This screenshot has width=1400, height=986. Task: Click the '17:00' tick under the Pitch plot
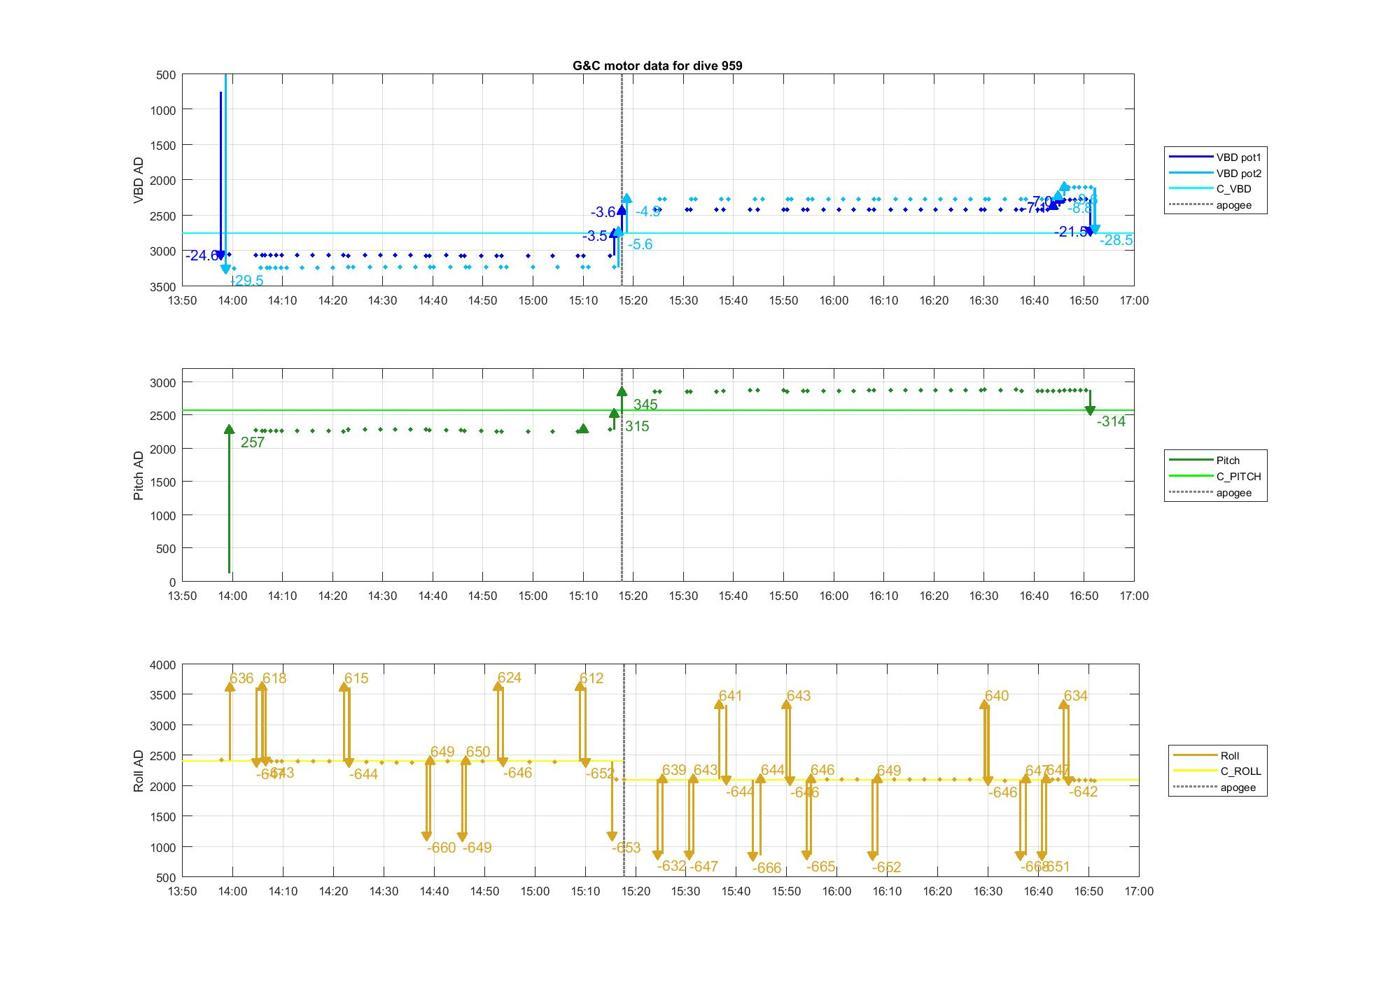tap(1134, 596)
